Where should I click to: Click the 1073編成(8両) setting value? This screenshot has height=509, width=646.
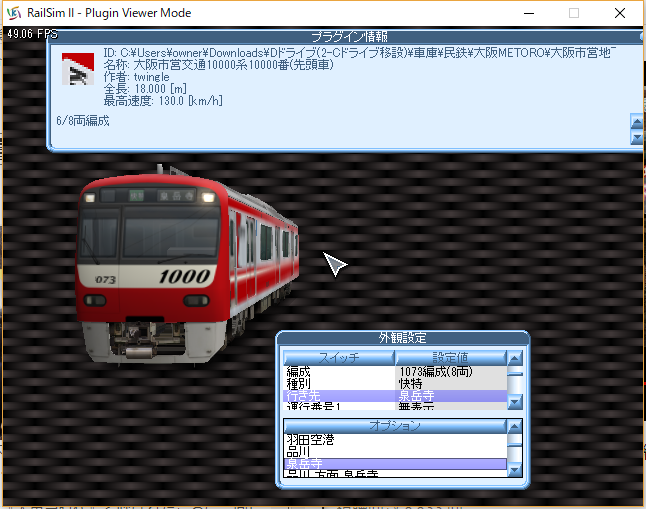click(436, 372)
